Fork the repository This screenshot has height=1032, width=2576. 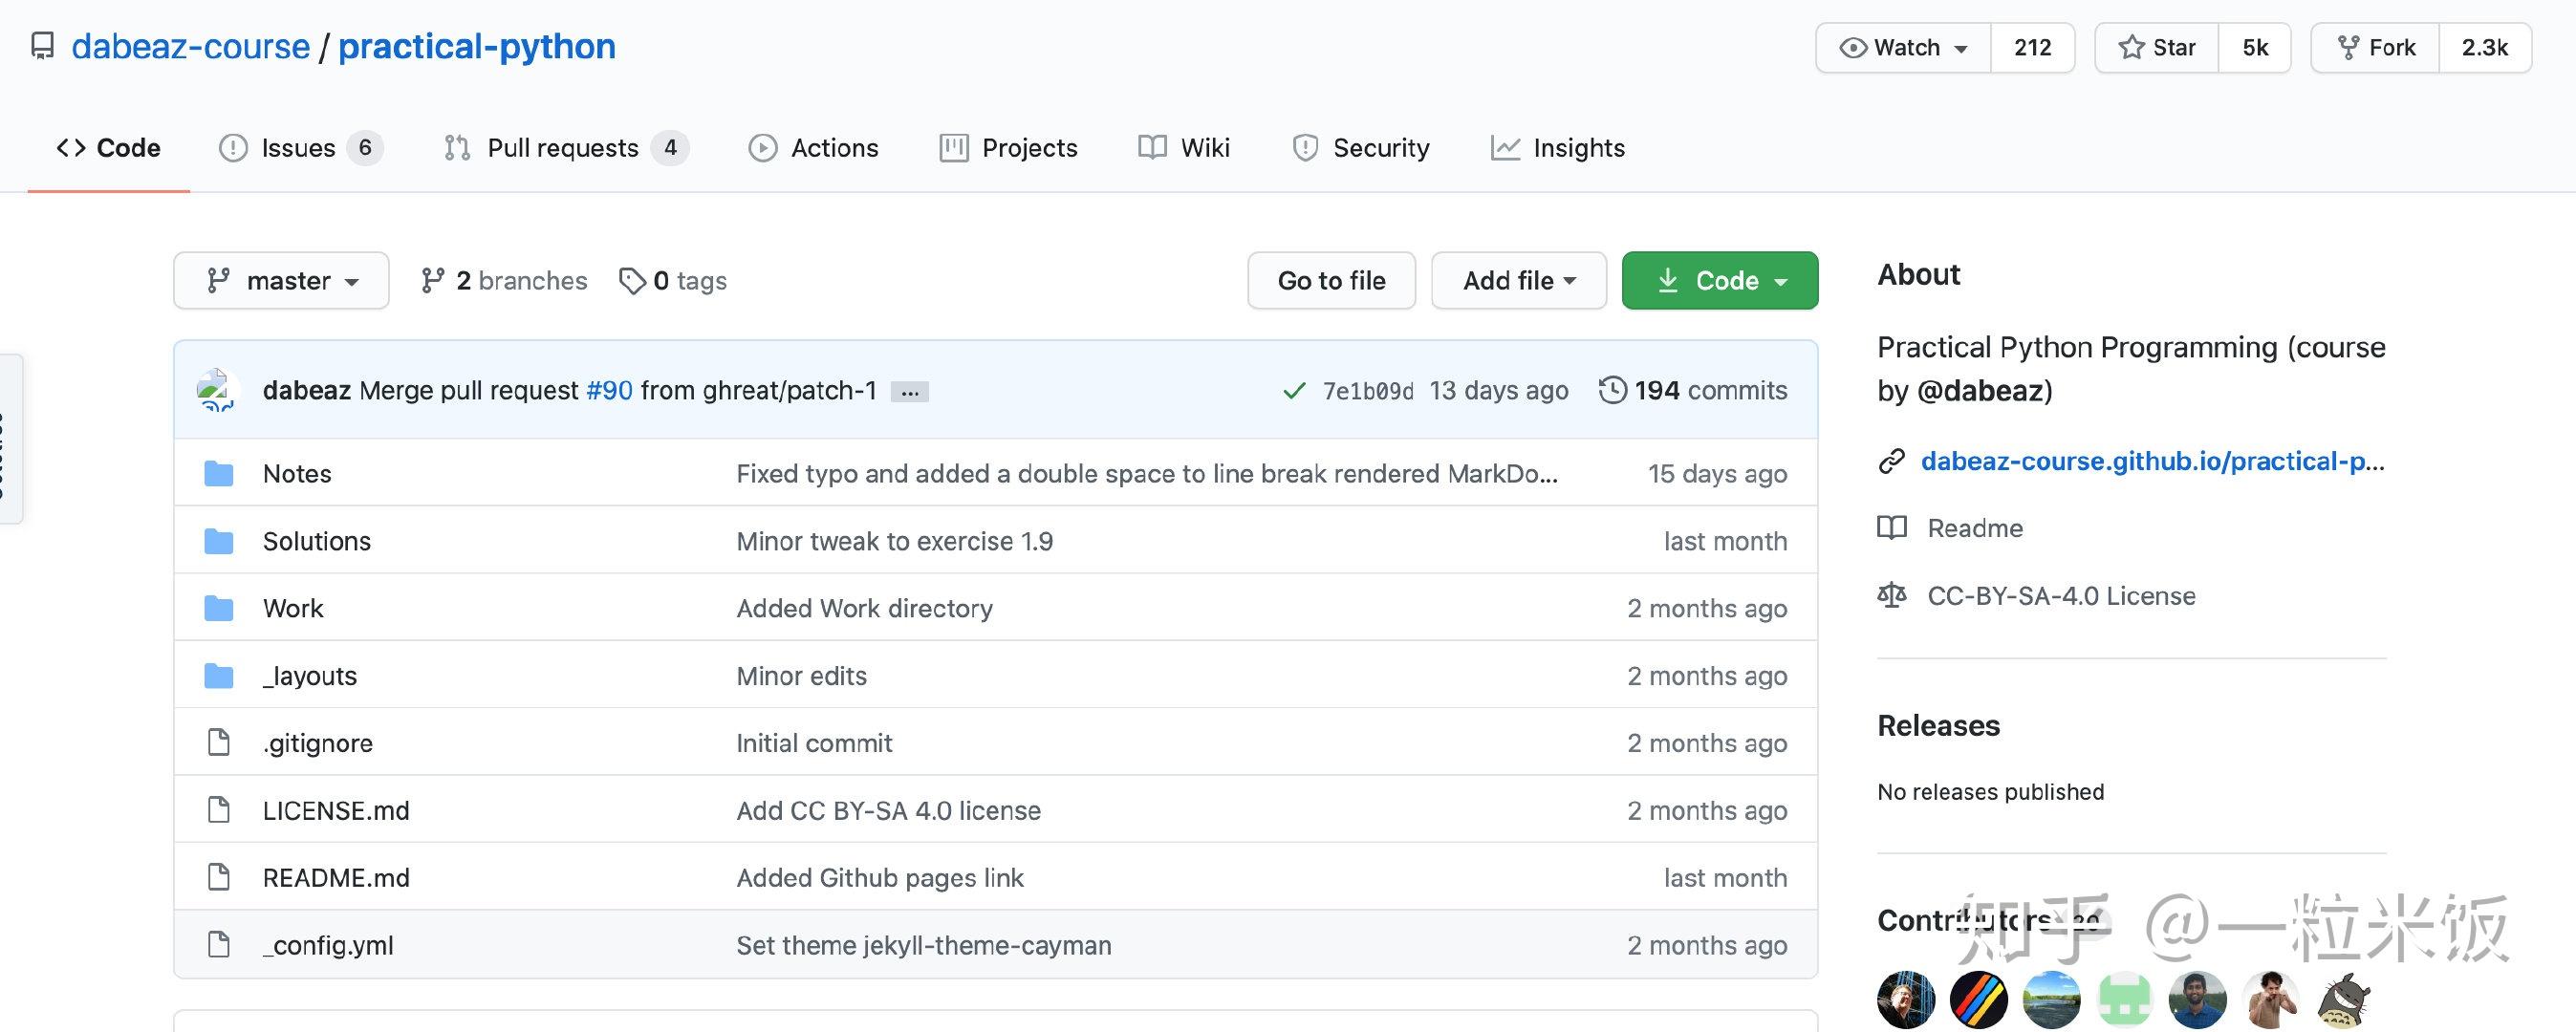pyautogui.click(x=2376, y=48)
